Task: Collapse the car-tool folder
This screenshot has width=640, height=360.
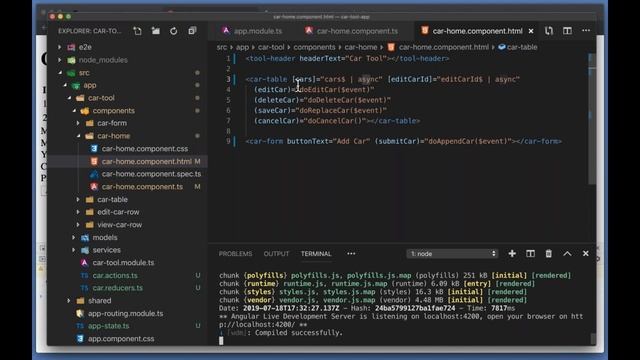Action: click(x=101, y=98)
